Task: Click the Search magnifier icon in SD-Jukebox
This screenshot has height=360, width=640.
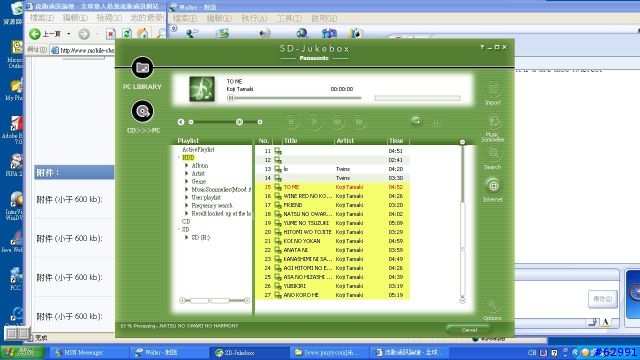Action: click(x=493, y=154)
